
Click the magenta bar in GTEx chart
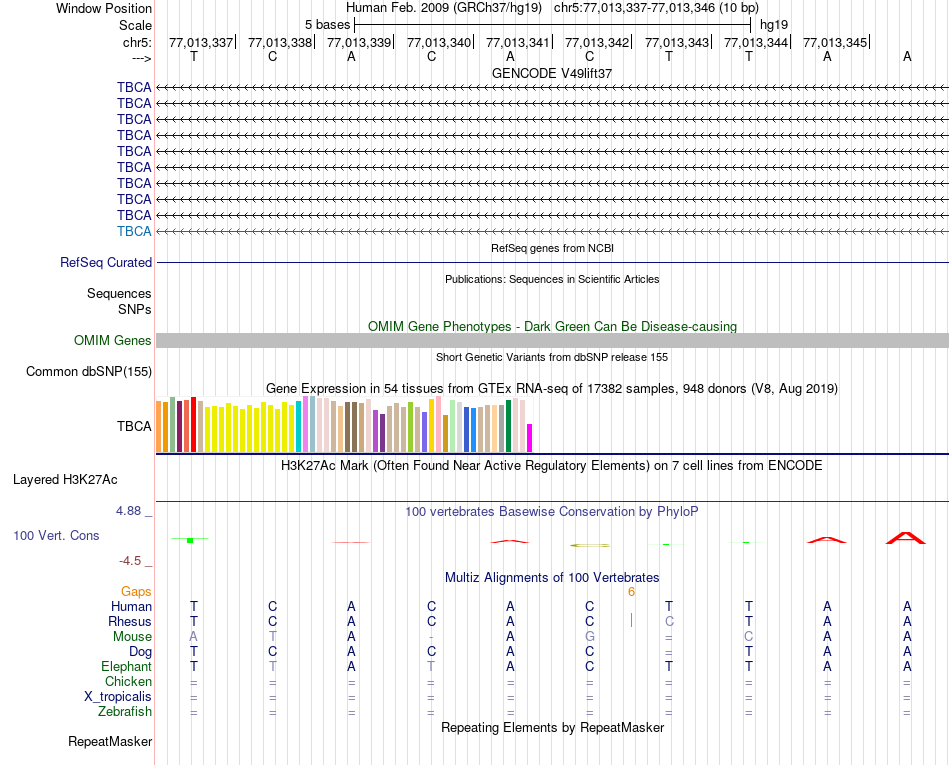tap(530, 438)
